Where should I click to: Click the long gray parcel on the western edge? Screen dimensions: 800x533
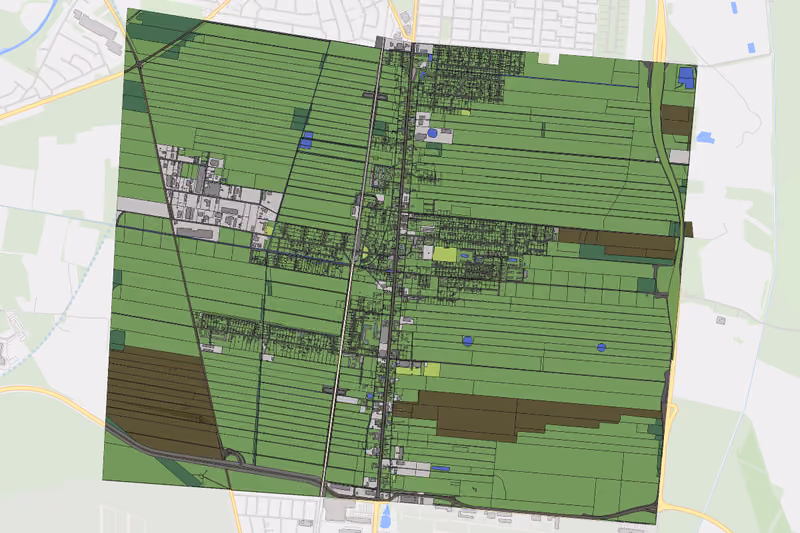143,207
